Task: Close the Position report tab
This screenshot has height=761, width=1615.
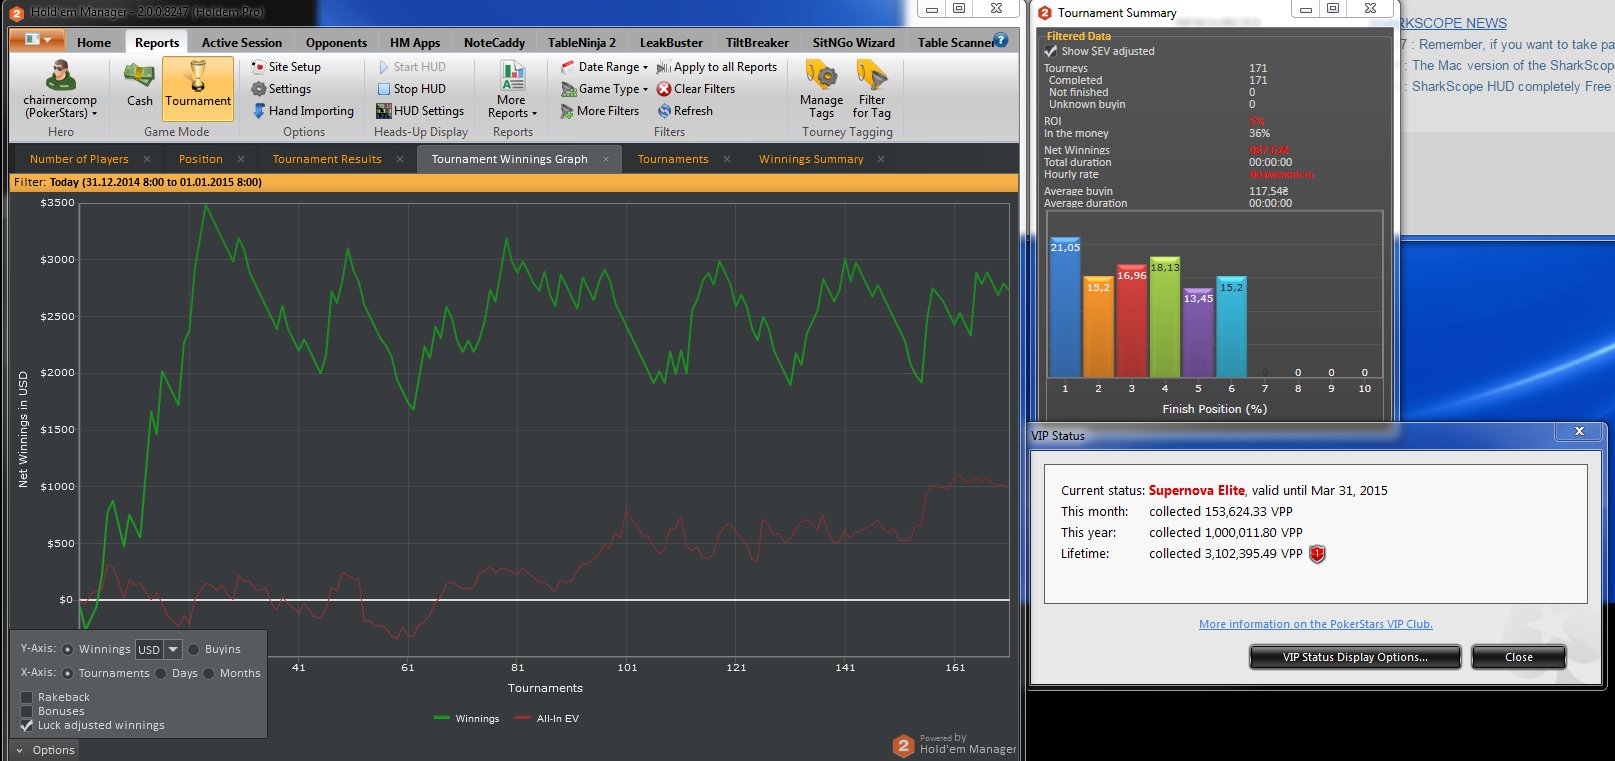Action: pyautogui.click(x=241, y=159)
